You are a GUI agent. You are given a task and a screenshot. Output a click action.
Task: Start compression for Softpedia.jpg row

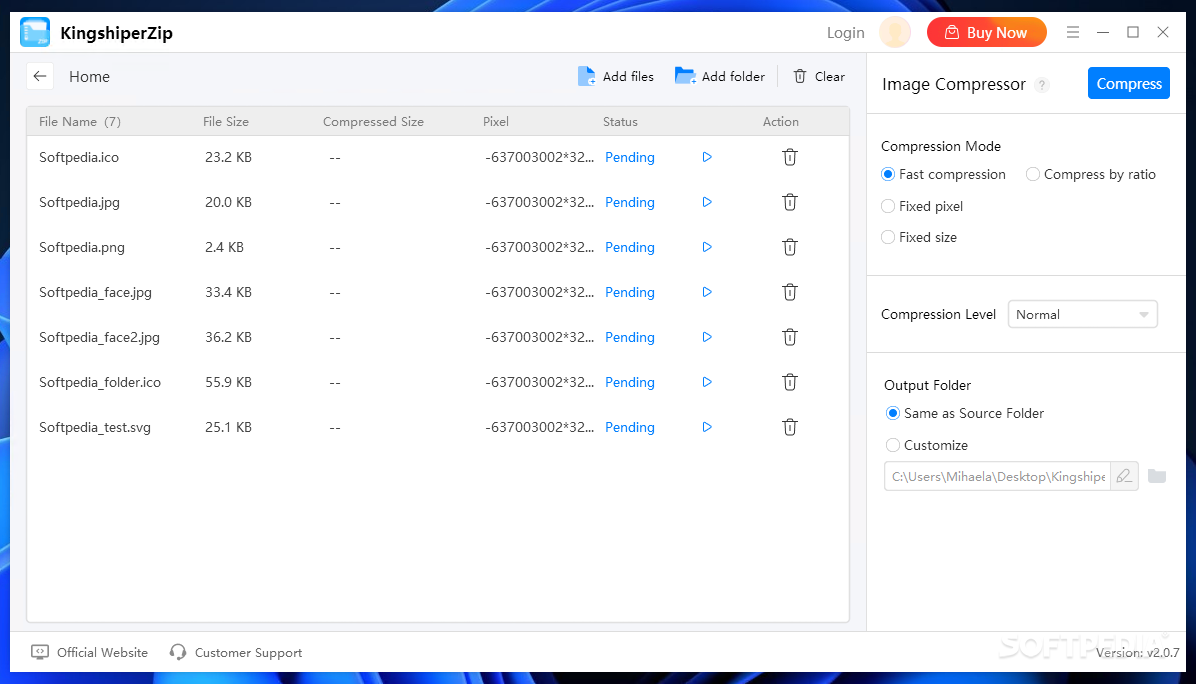click(707, 202)
